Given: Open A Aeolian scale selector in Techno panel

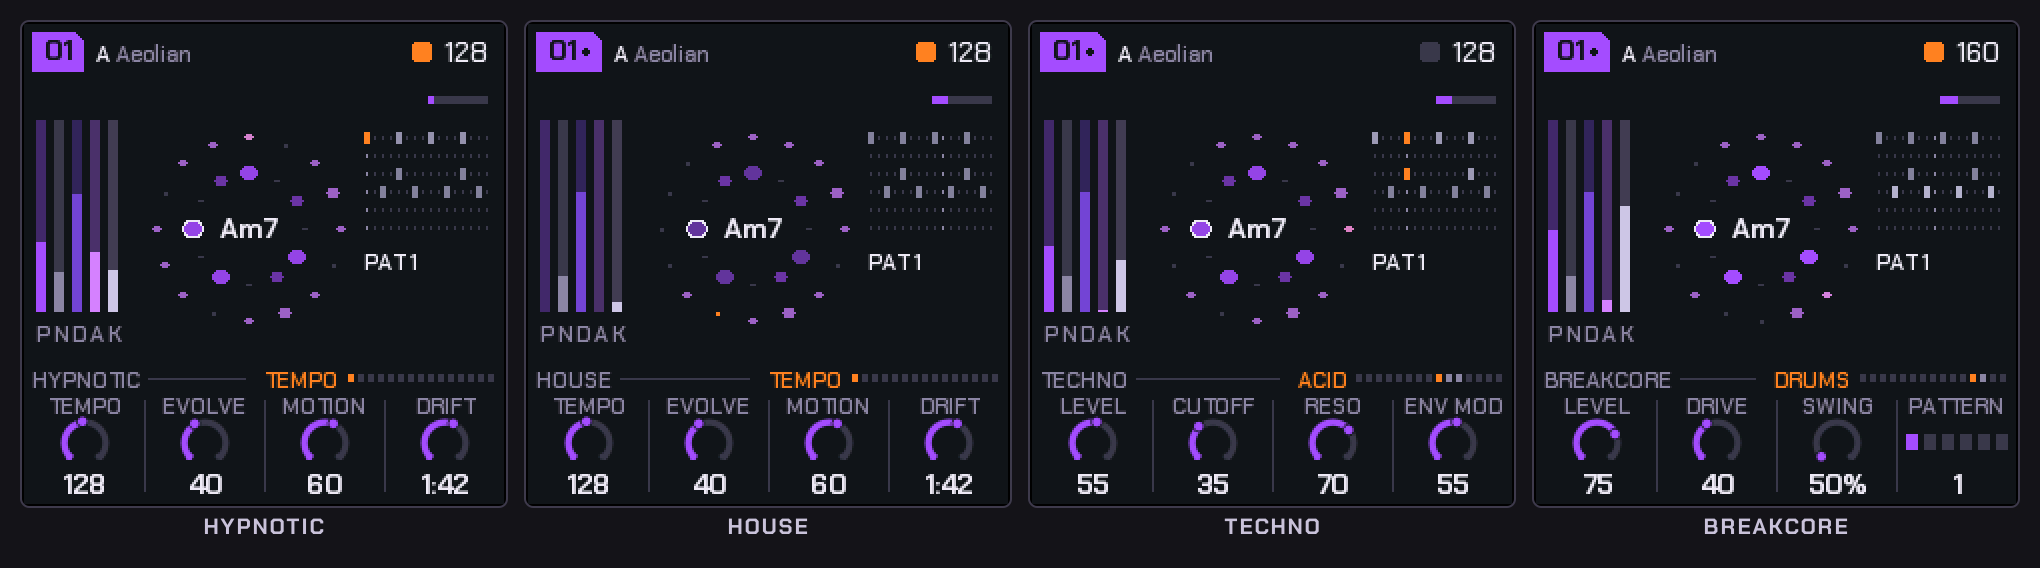Looking at the screenshot, I should click(1165, 54).
